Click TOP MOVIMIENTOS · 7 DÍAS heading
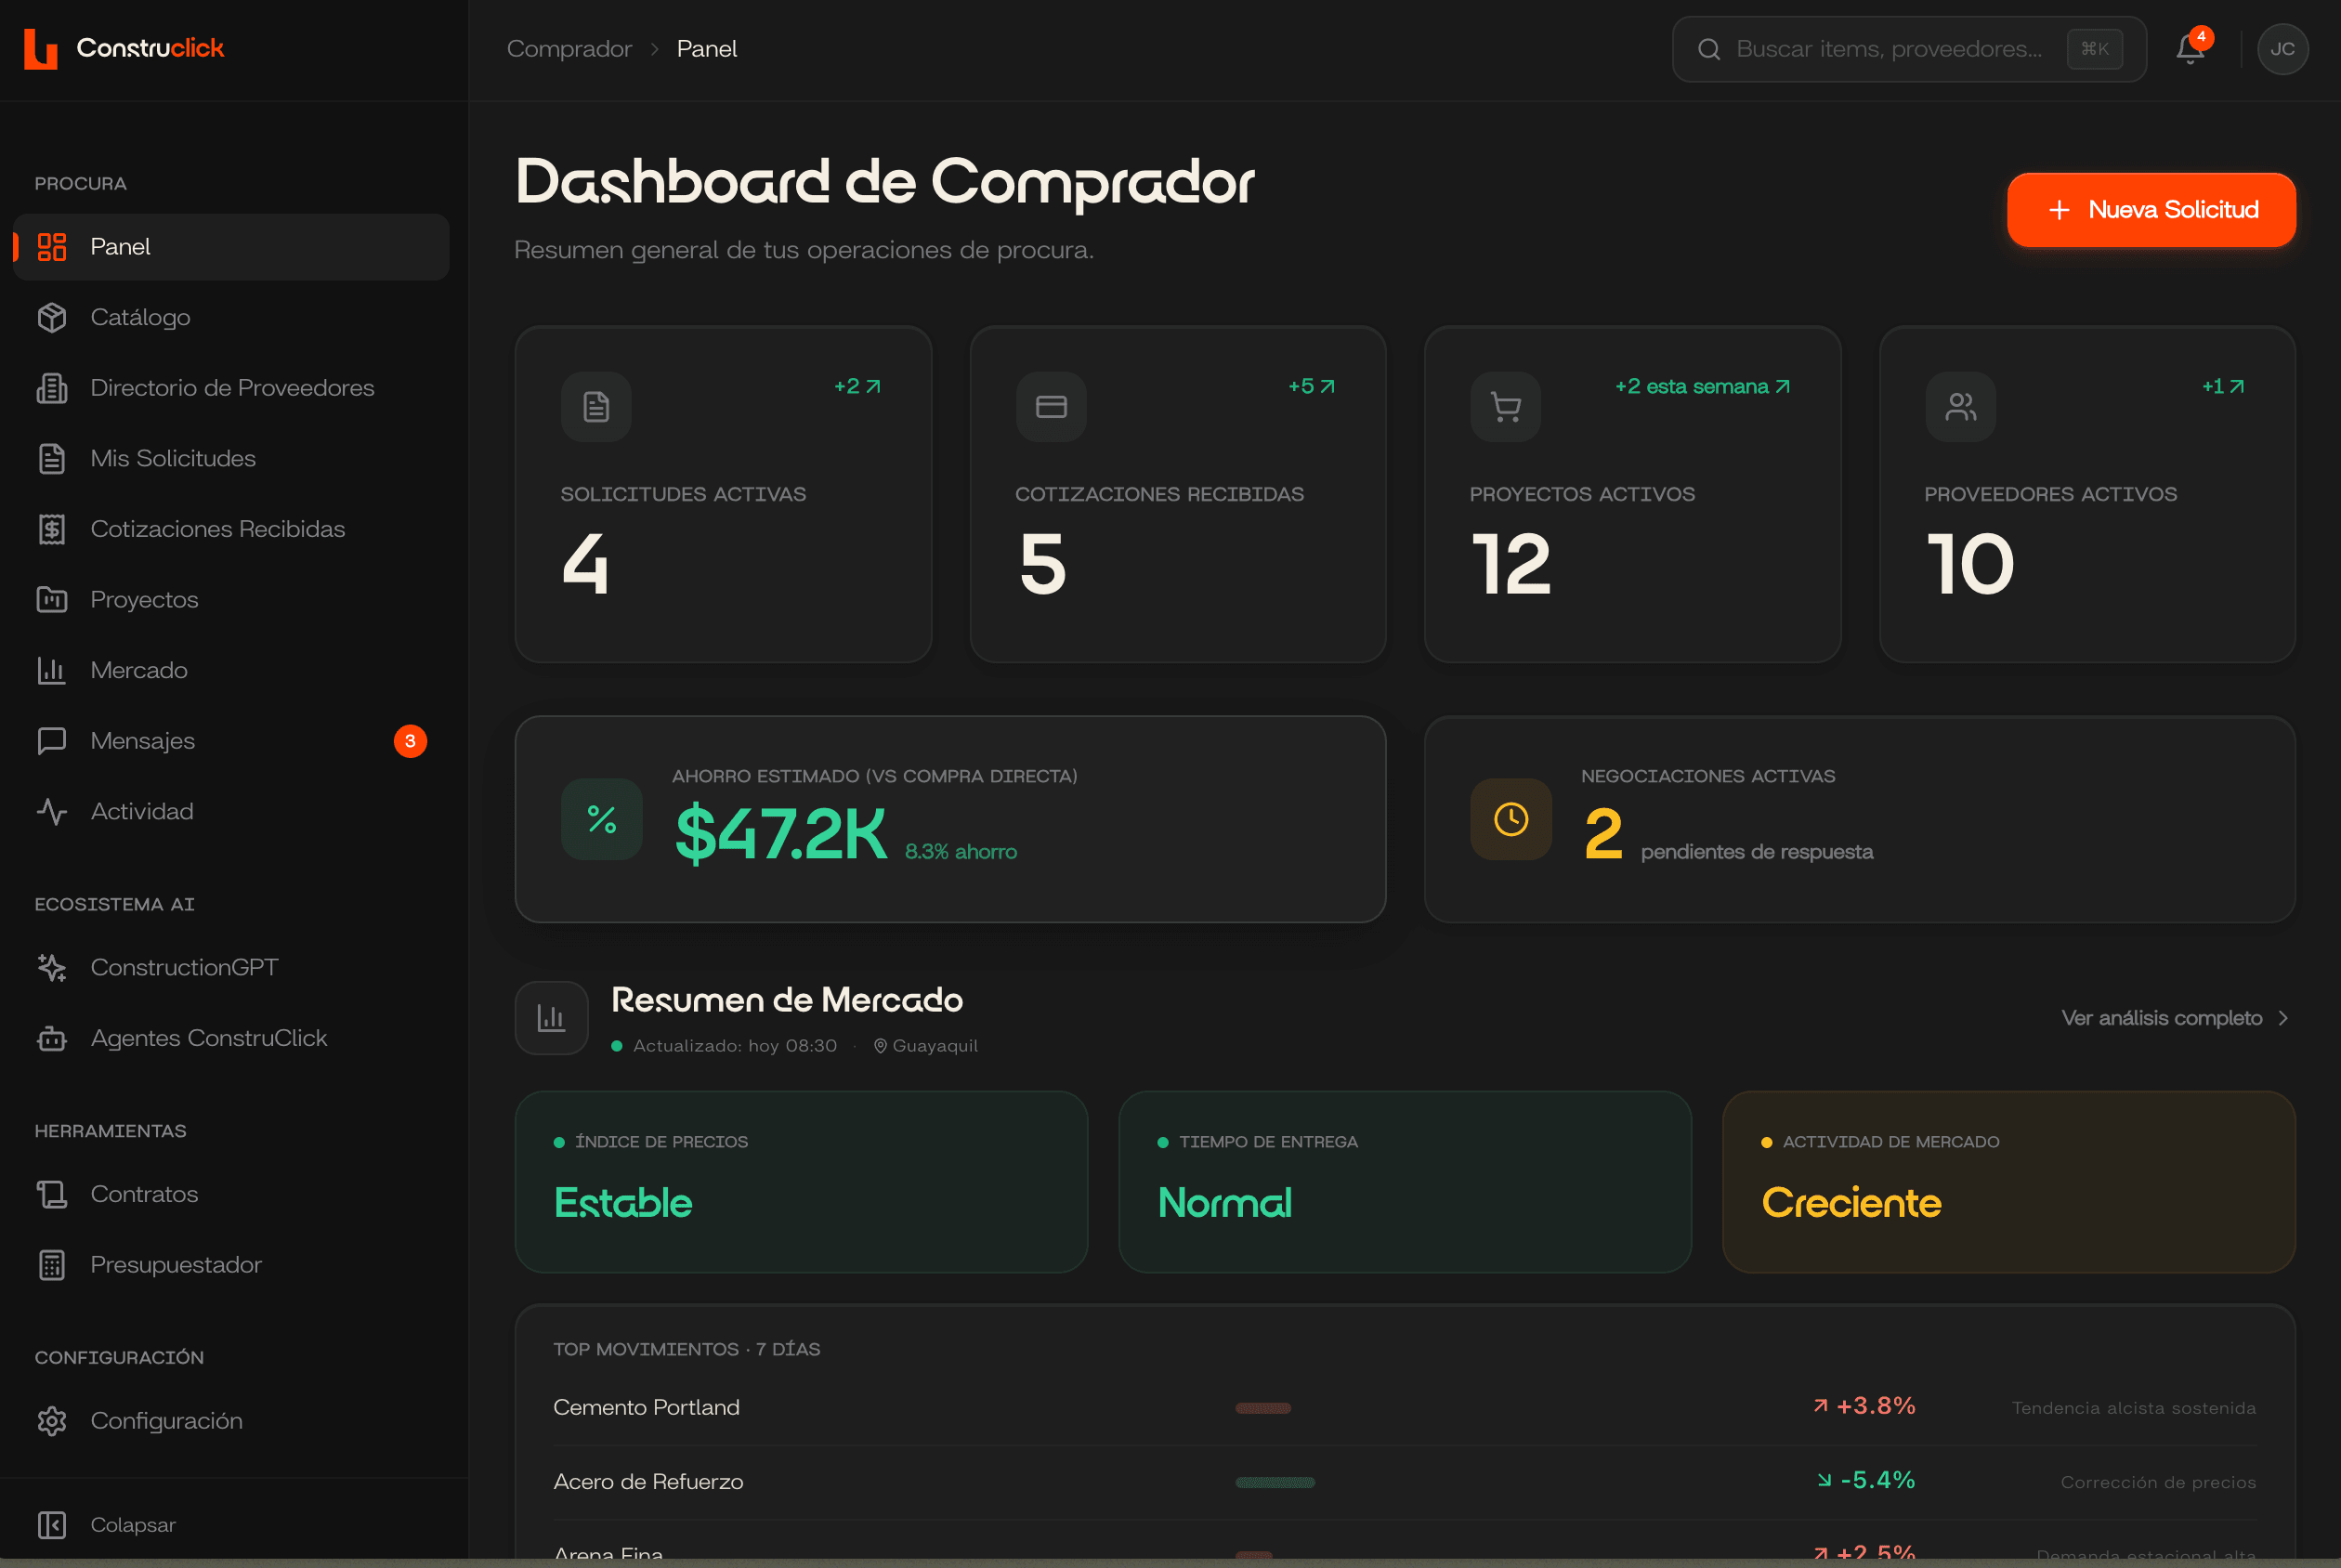This screenshot has height=1568, width=2341. coord(687,1349)
